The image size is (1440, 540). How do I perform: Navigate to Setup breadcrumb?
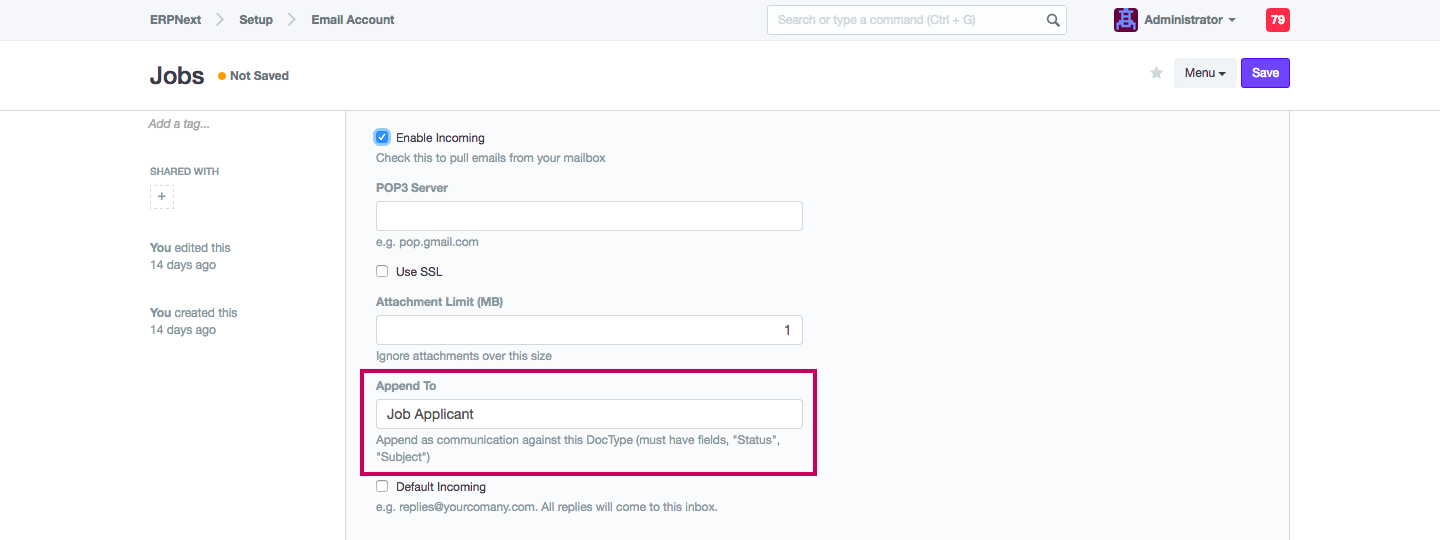(x=256, y=20)
